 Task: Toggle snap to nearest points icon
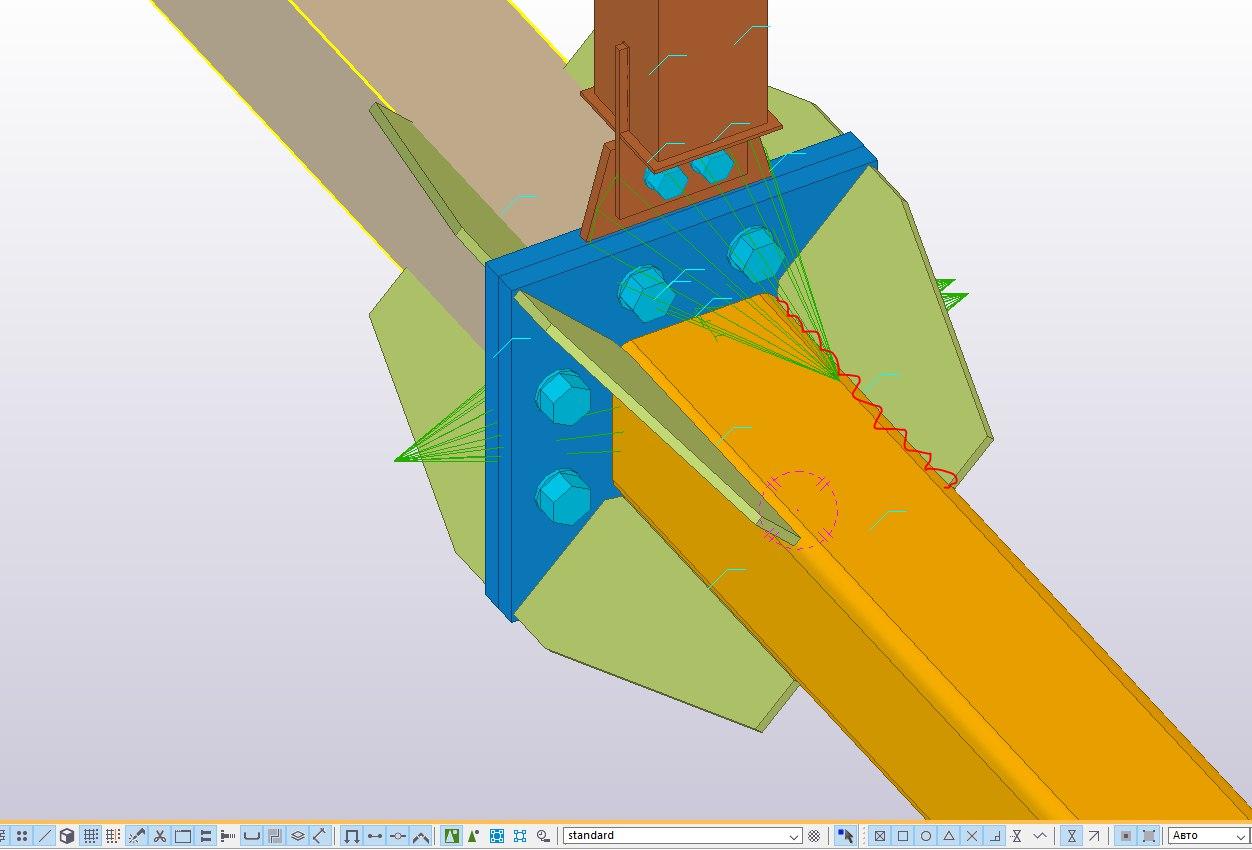point(1040,836)
